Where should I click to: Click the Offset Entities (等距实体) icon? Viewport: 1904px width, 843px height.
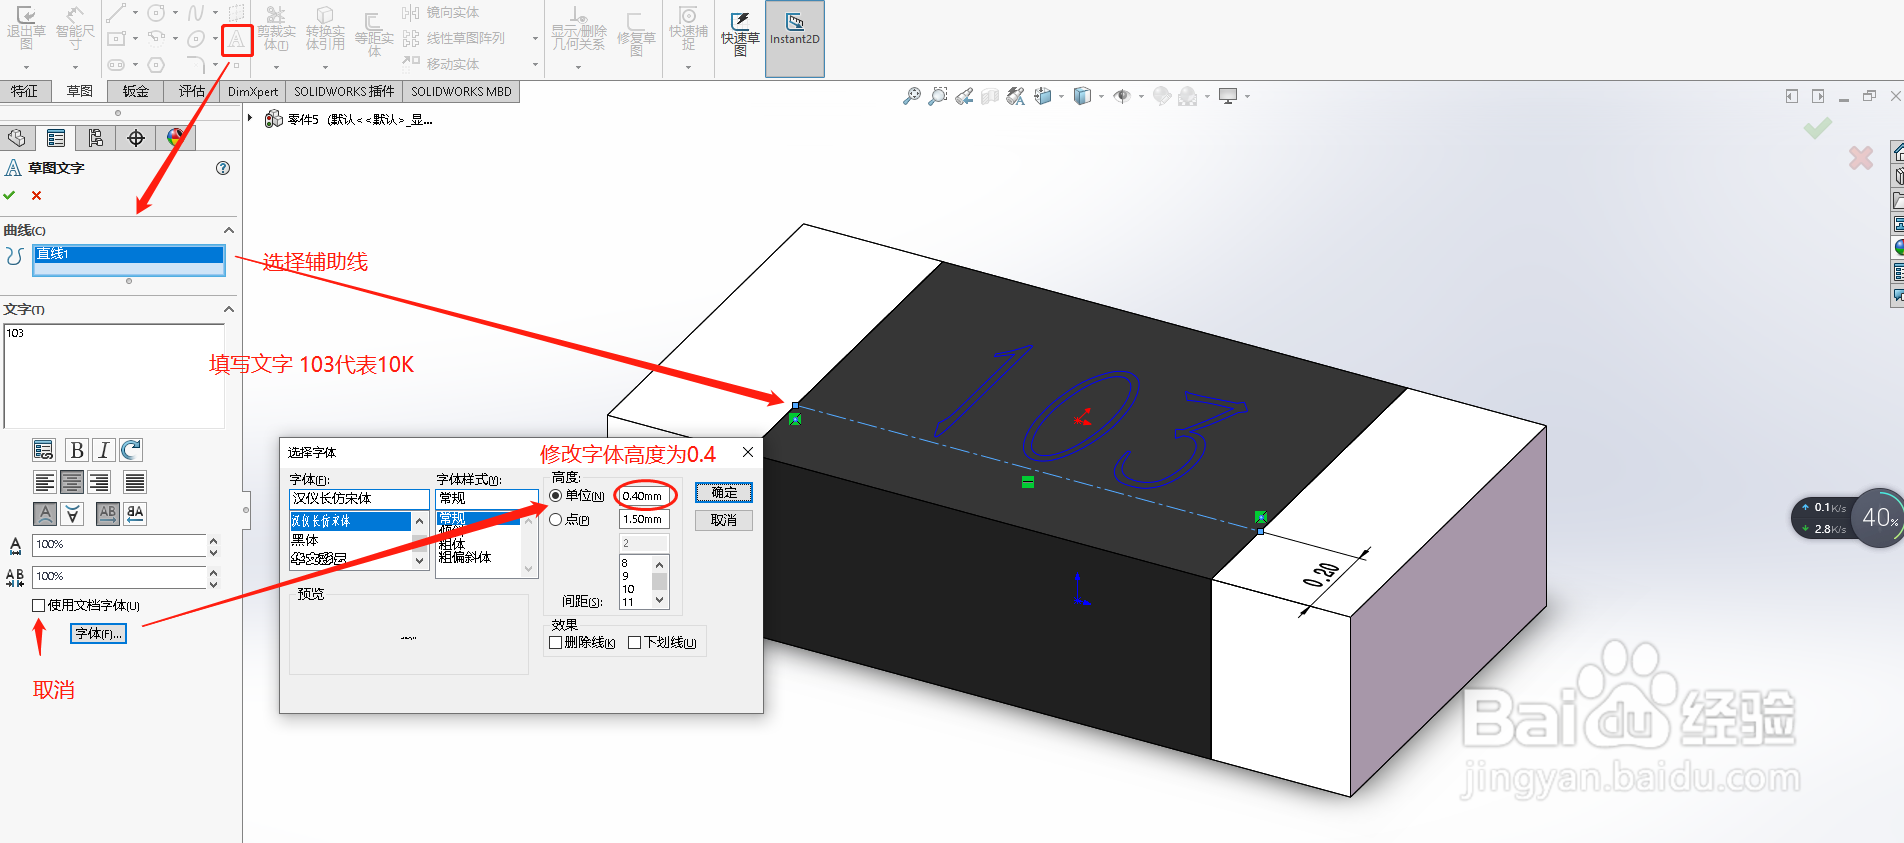click(374, 34)
